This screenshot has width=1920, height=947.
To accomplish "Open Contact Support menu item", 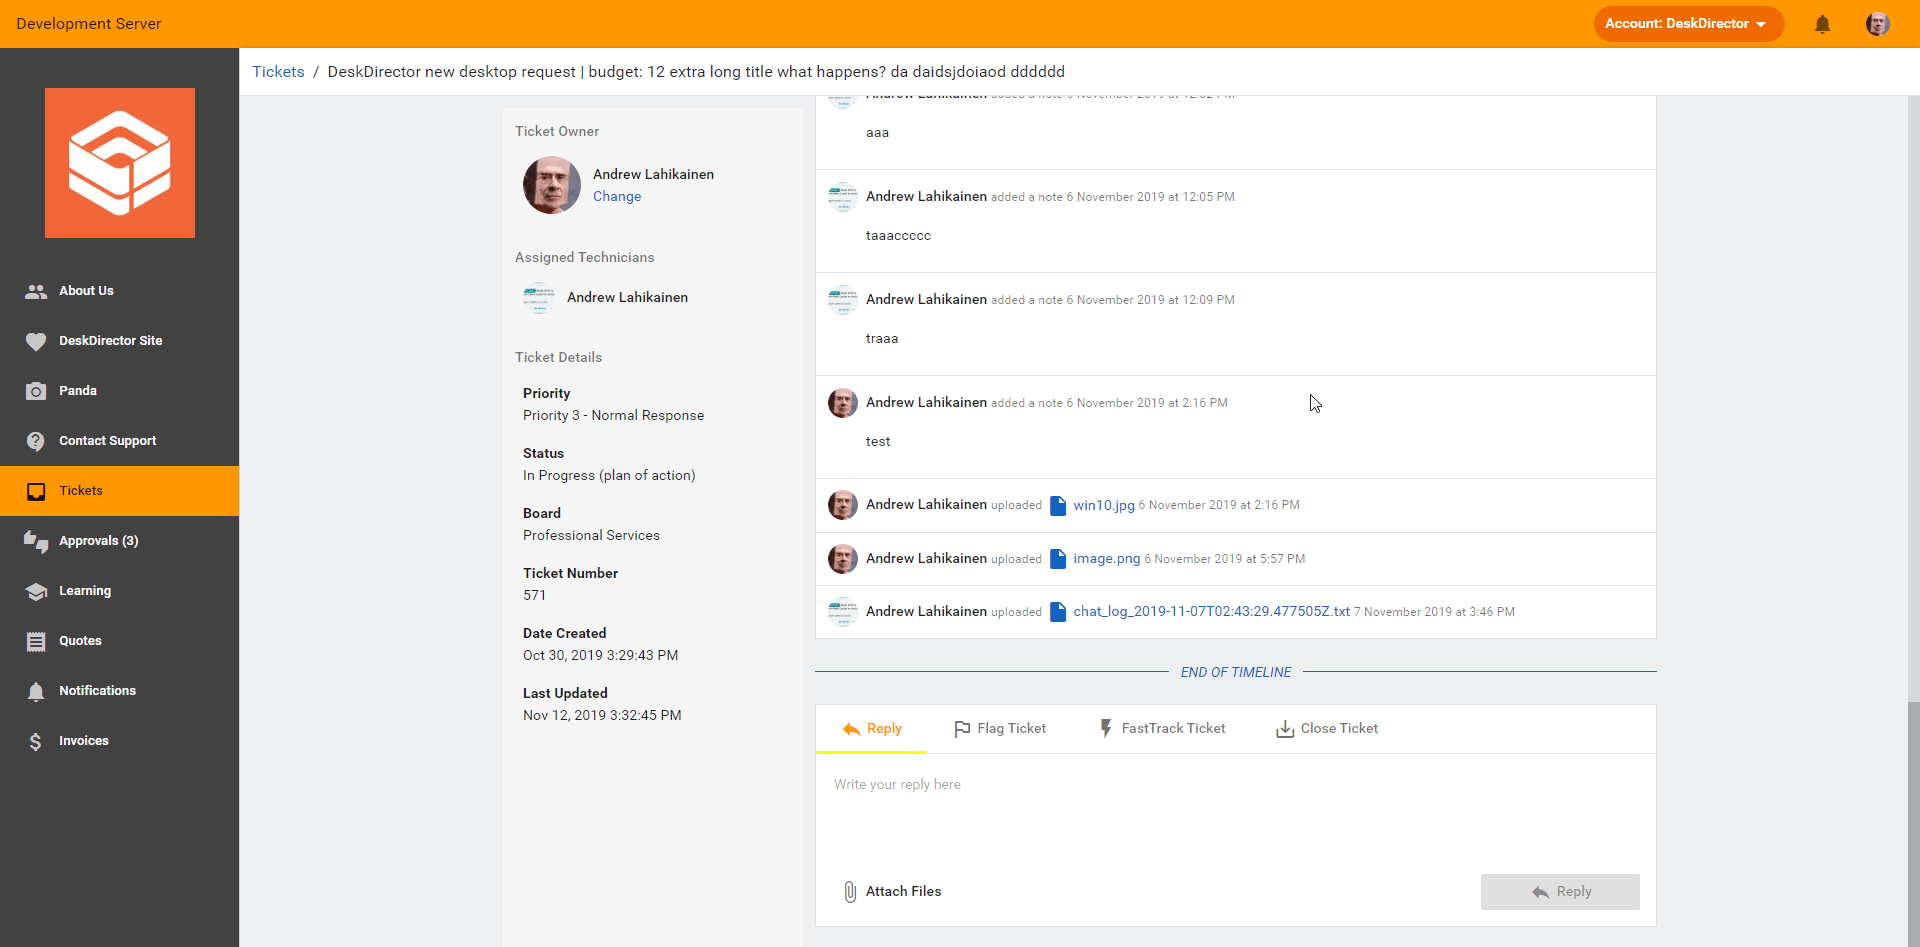I will coord(120,441).
